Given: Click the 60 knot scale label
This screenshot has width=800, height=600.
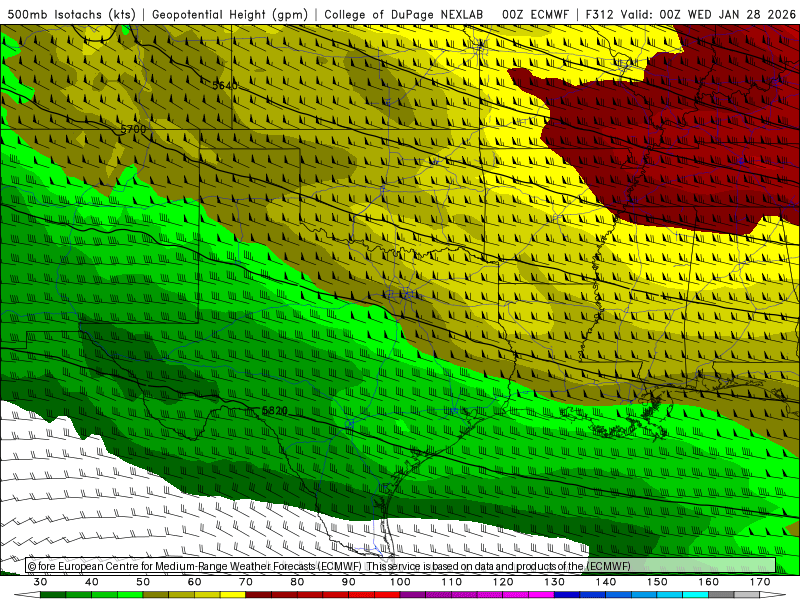Looking at the screenshot, I should click(x=194, y=582).
